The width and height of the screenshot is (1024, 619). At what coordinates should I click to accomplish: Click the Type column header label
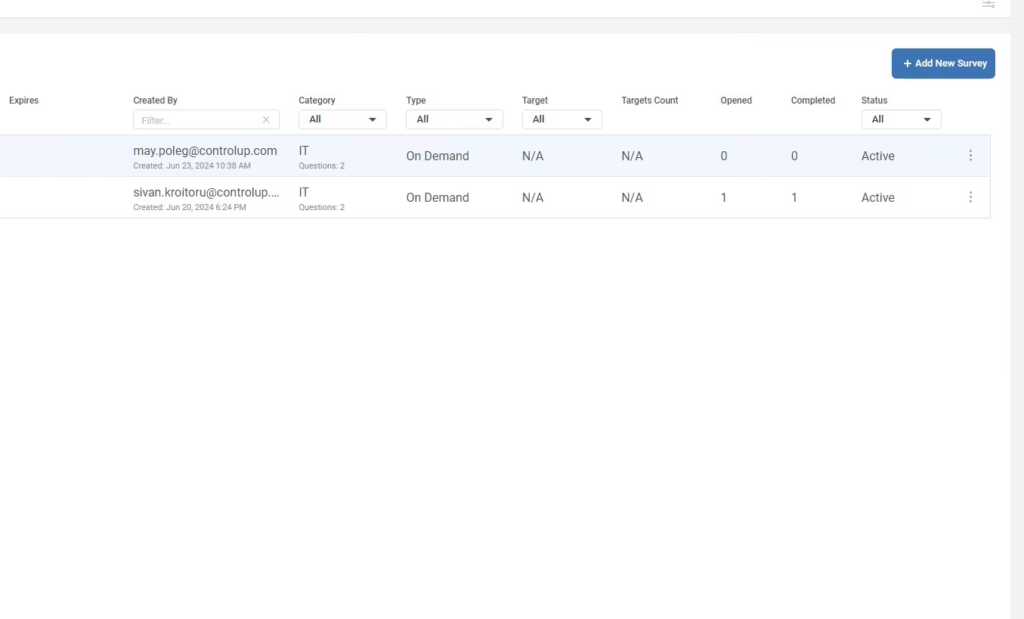pyautogui.click(x=416, y=101)
